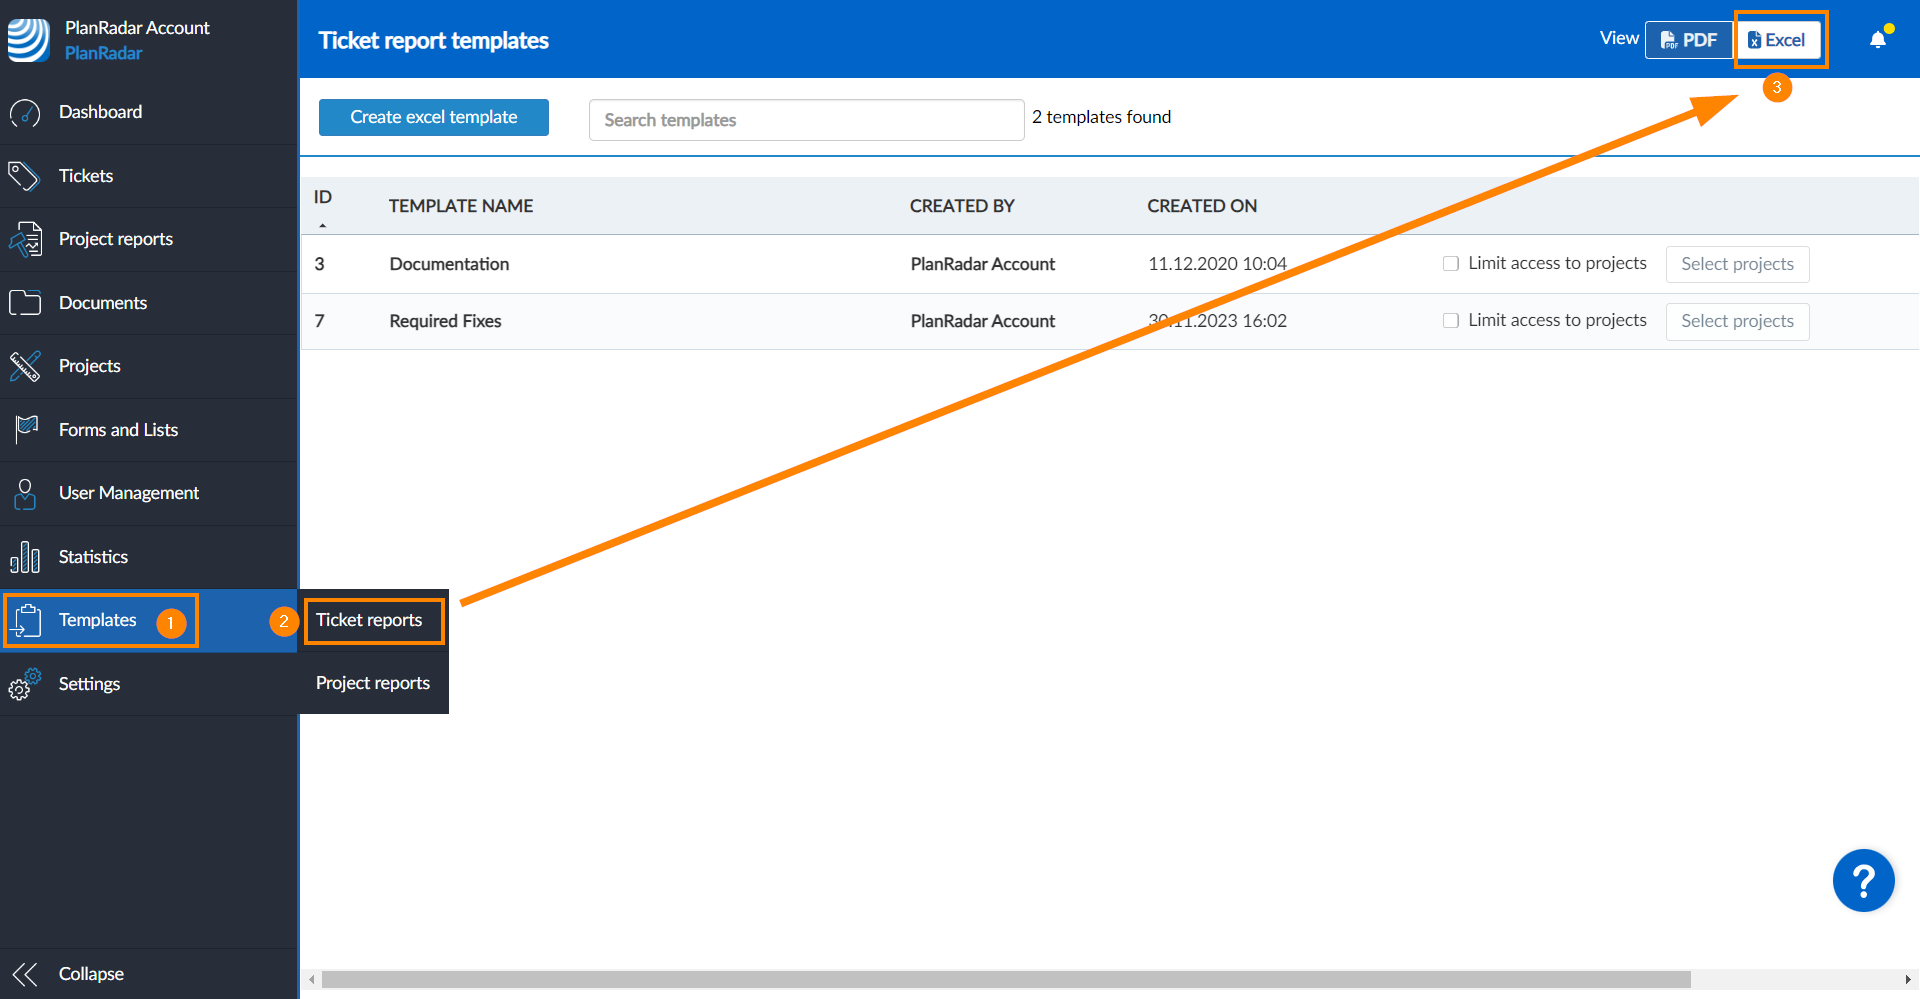The image size is (1920, 999).
Task: Sort by CREATED ON column header
Action: pyautogui.click(x=1202, y=206)
